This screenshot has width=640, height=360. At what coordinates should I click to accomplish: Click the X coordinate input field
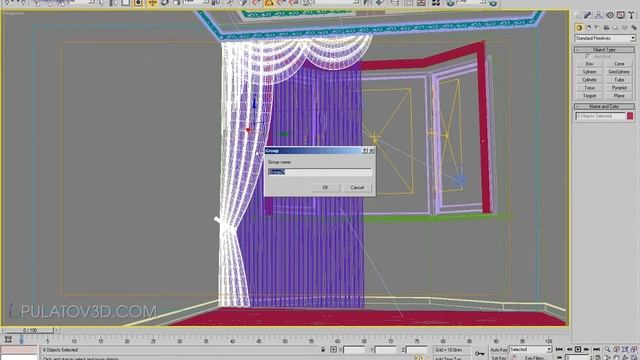tap(354, 350)
